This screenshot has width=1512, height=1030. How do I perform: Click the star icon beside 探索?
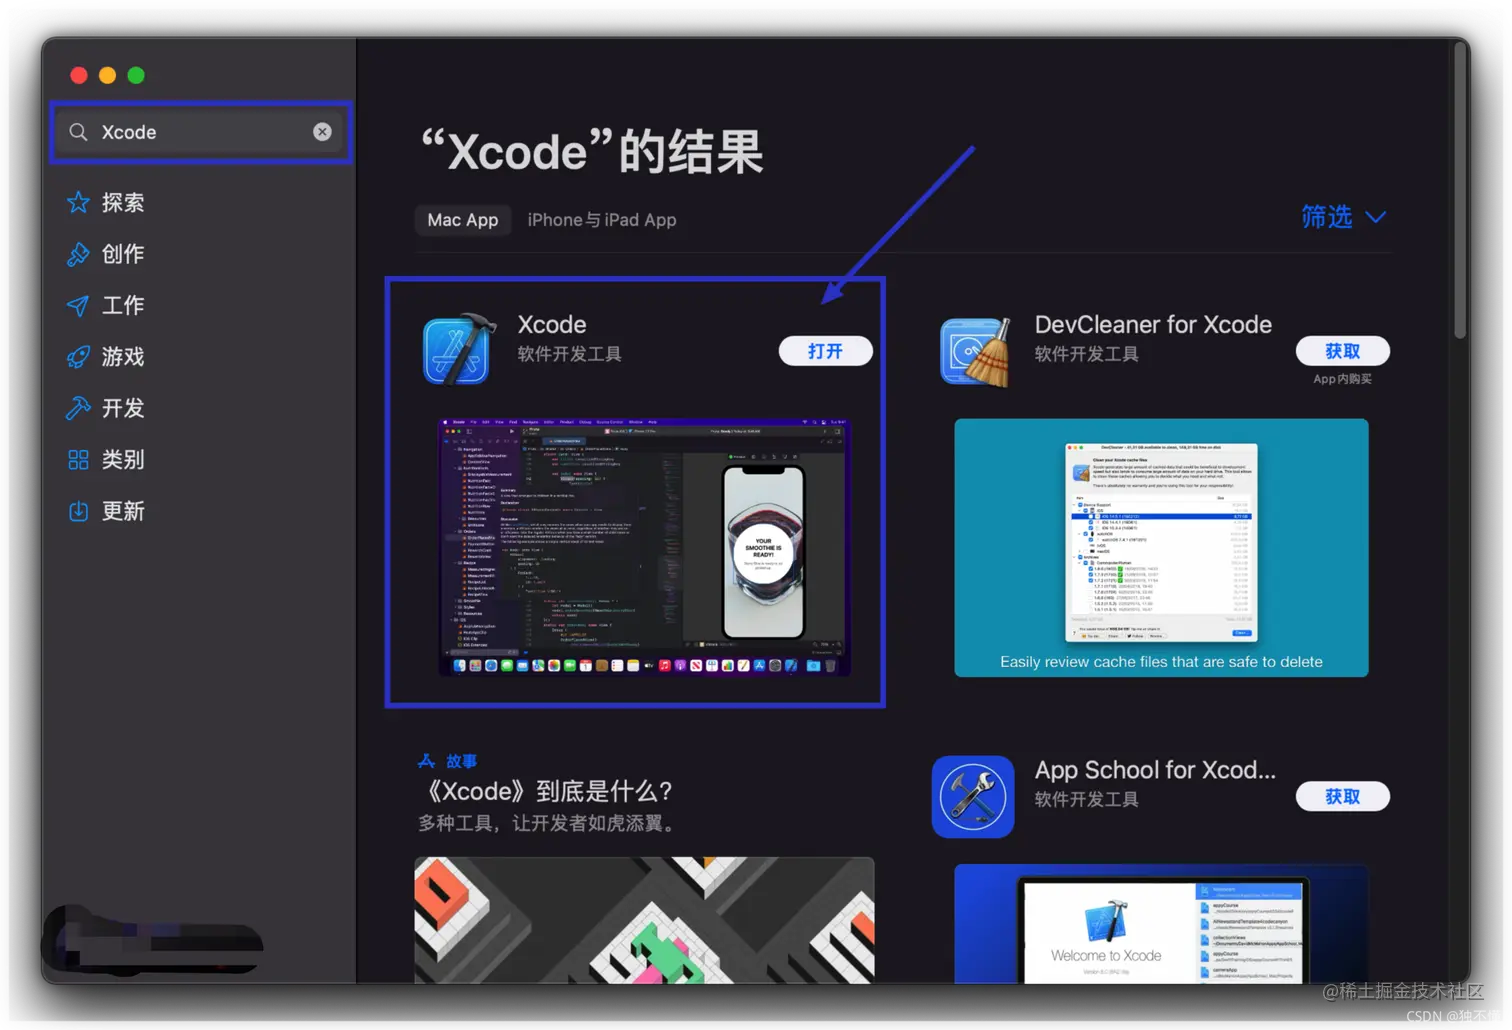[x=78, y=203]
